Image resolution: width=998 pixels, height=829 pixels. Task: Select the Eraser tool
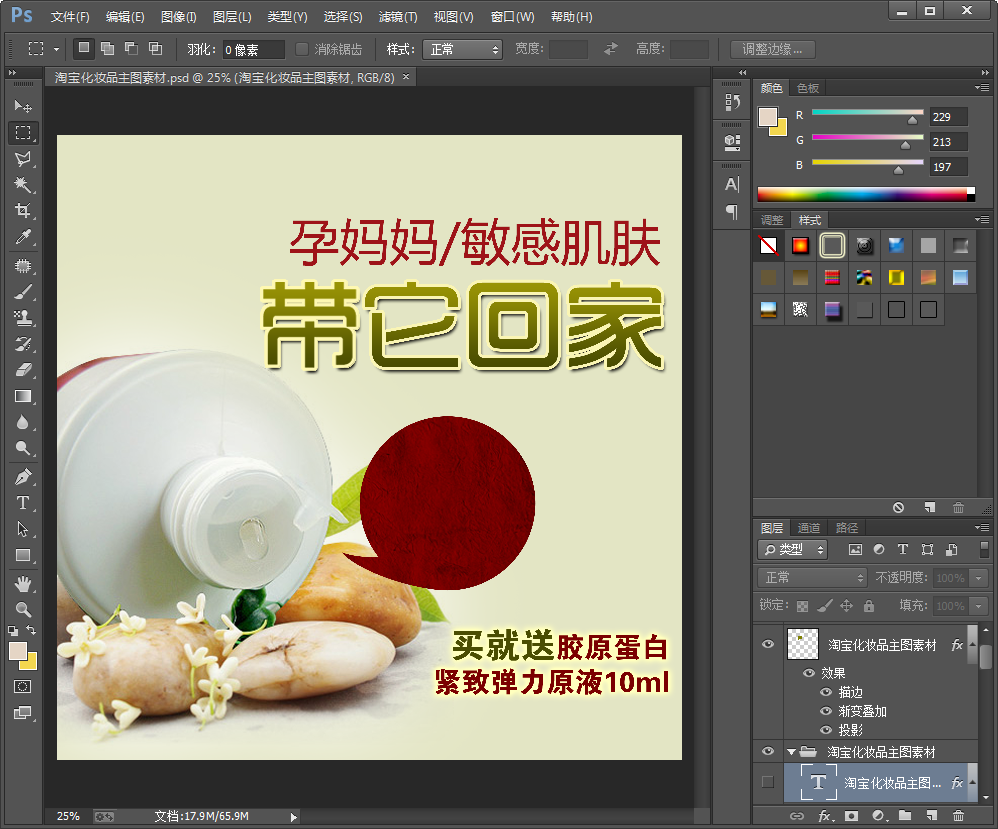point(23,370)
